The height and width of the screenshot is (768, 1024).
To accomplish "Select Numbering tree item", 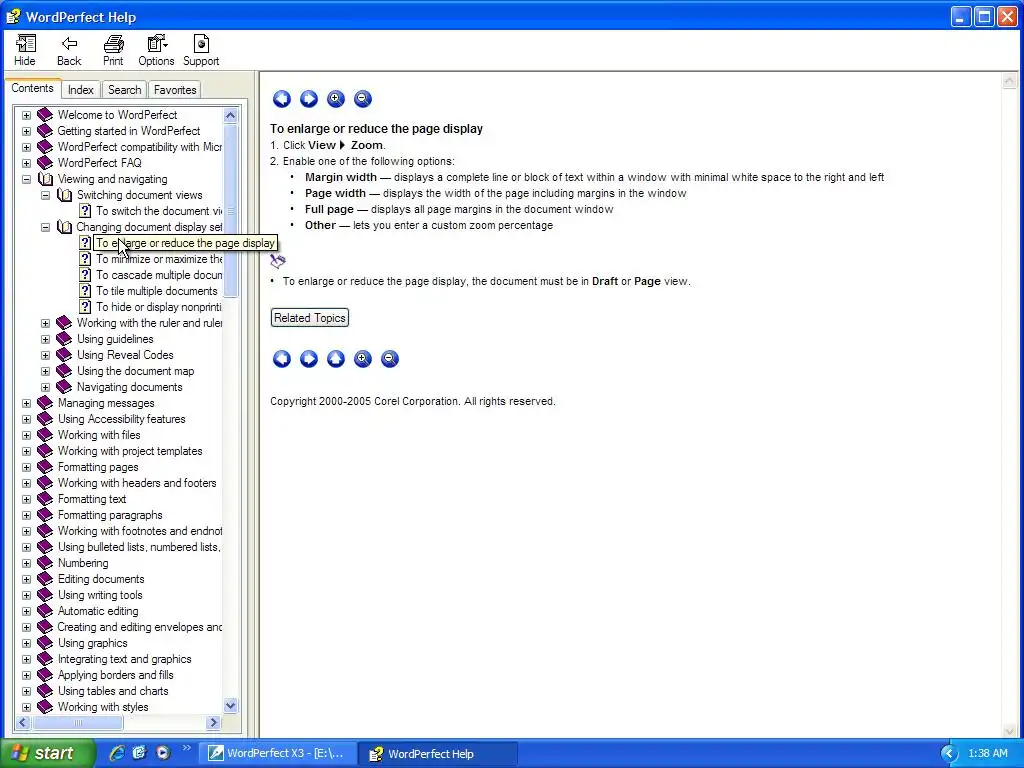I will pos(83,563).
